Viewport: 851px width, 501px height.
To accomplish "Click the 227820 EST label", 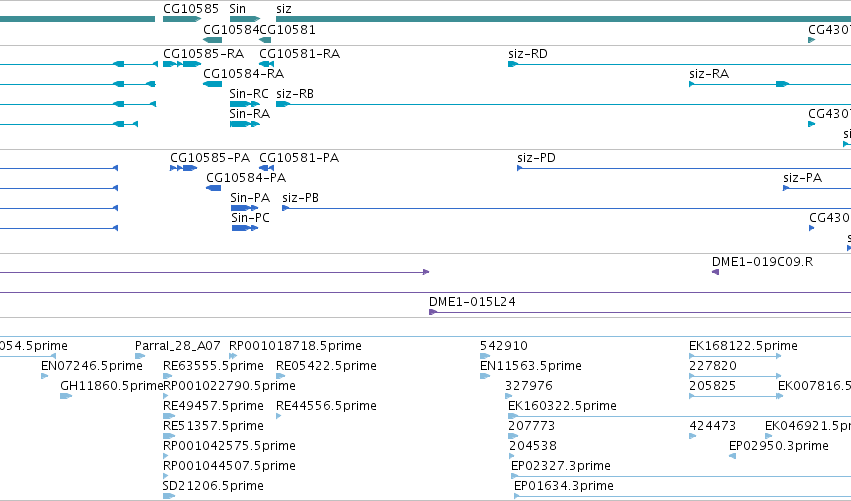I will [x=713, y=366].
